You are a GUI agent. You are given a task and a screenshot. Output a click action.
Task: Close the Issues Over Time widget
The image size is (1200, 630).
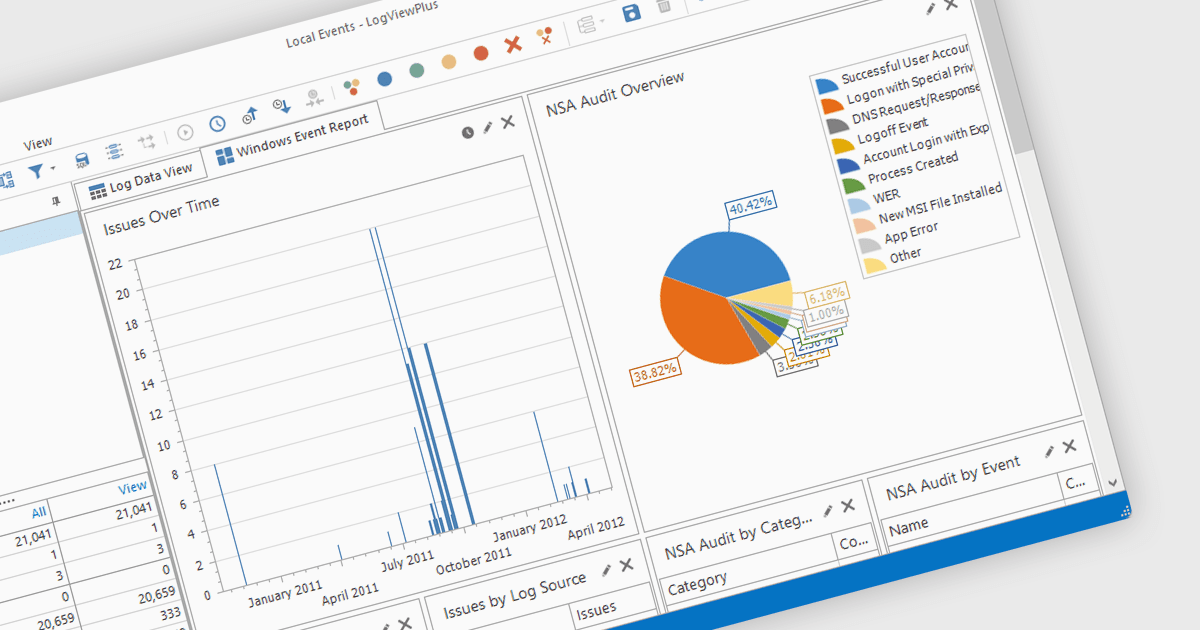point(507,122)
